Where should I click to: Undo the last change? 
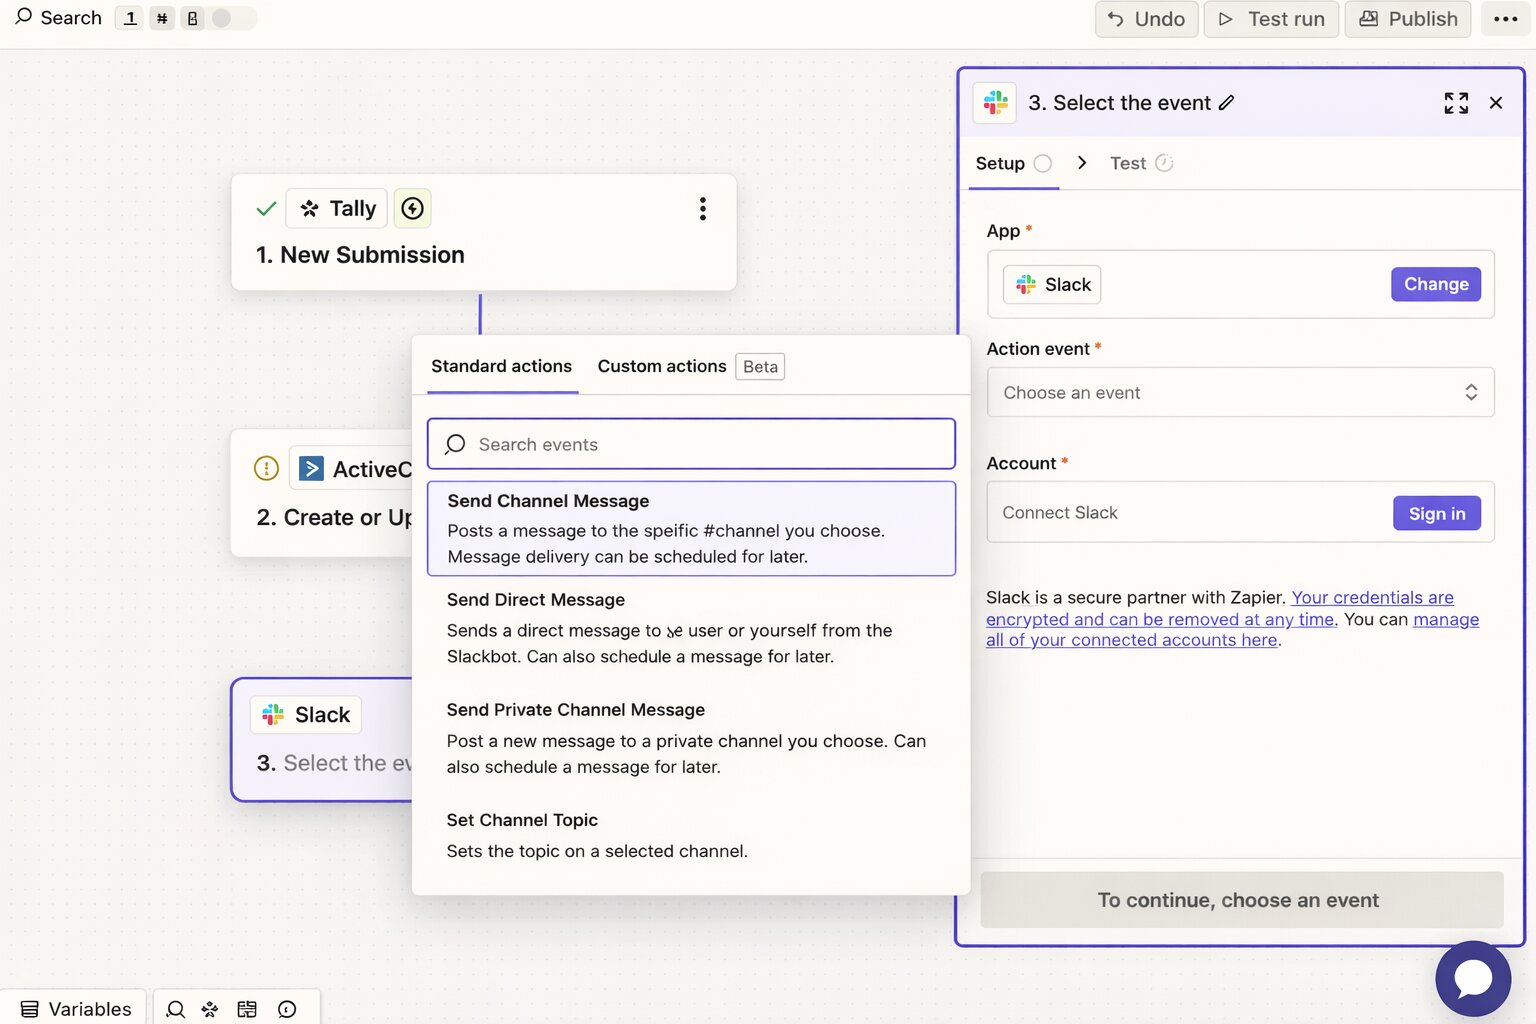tap(1146, 19)
